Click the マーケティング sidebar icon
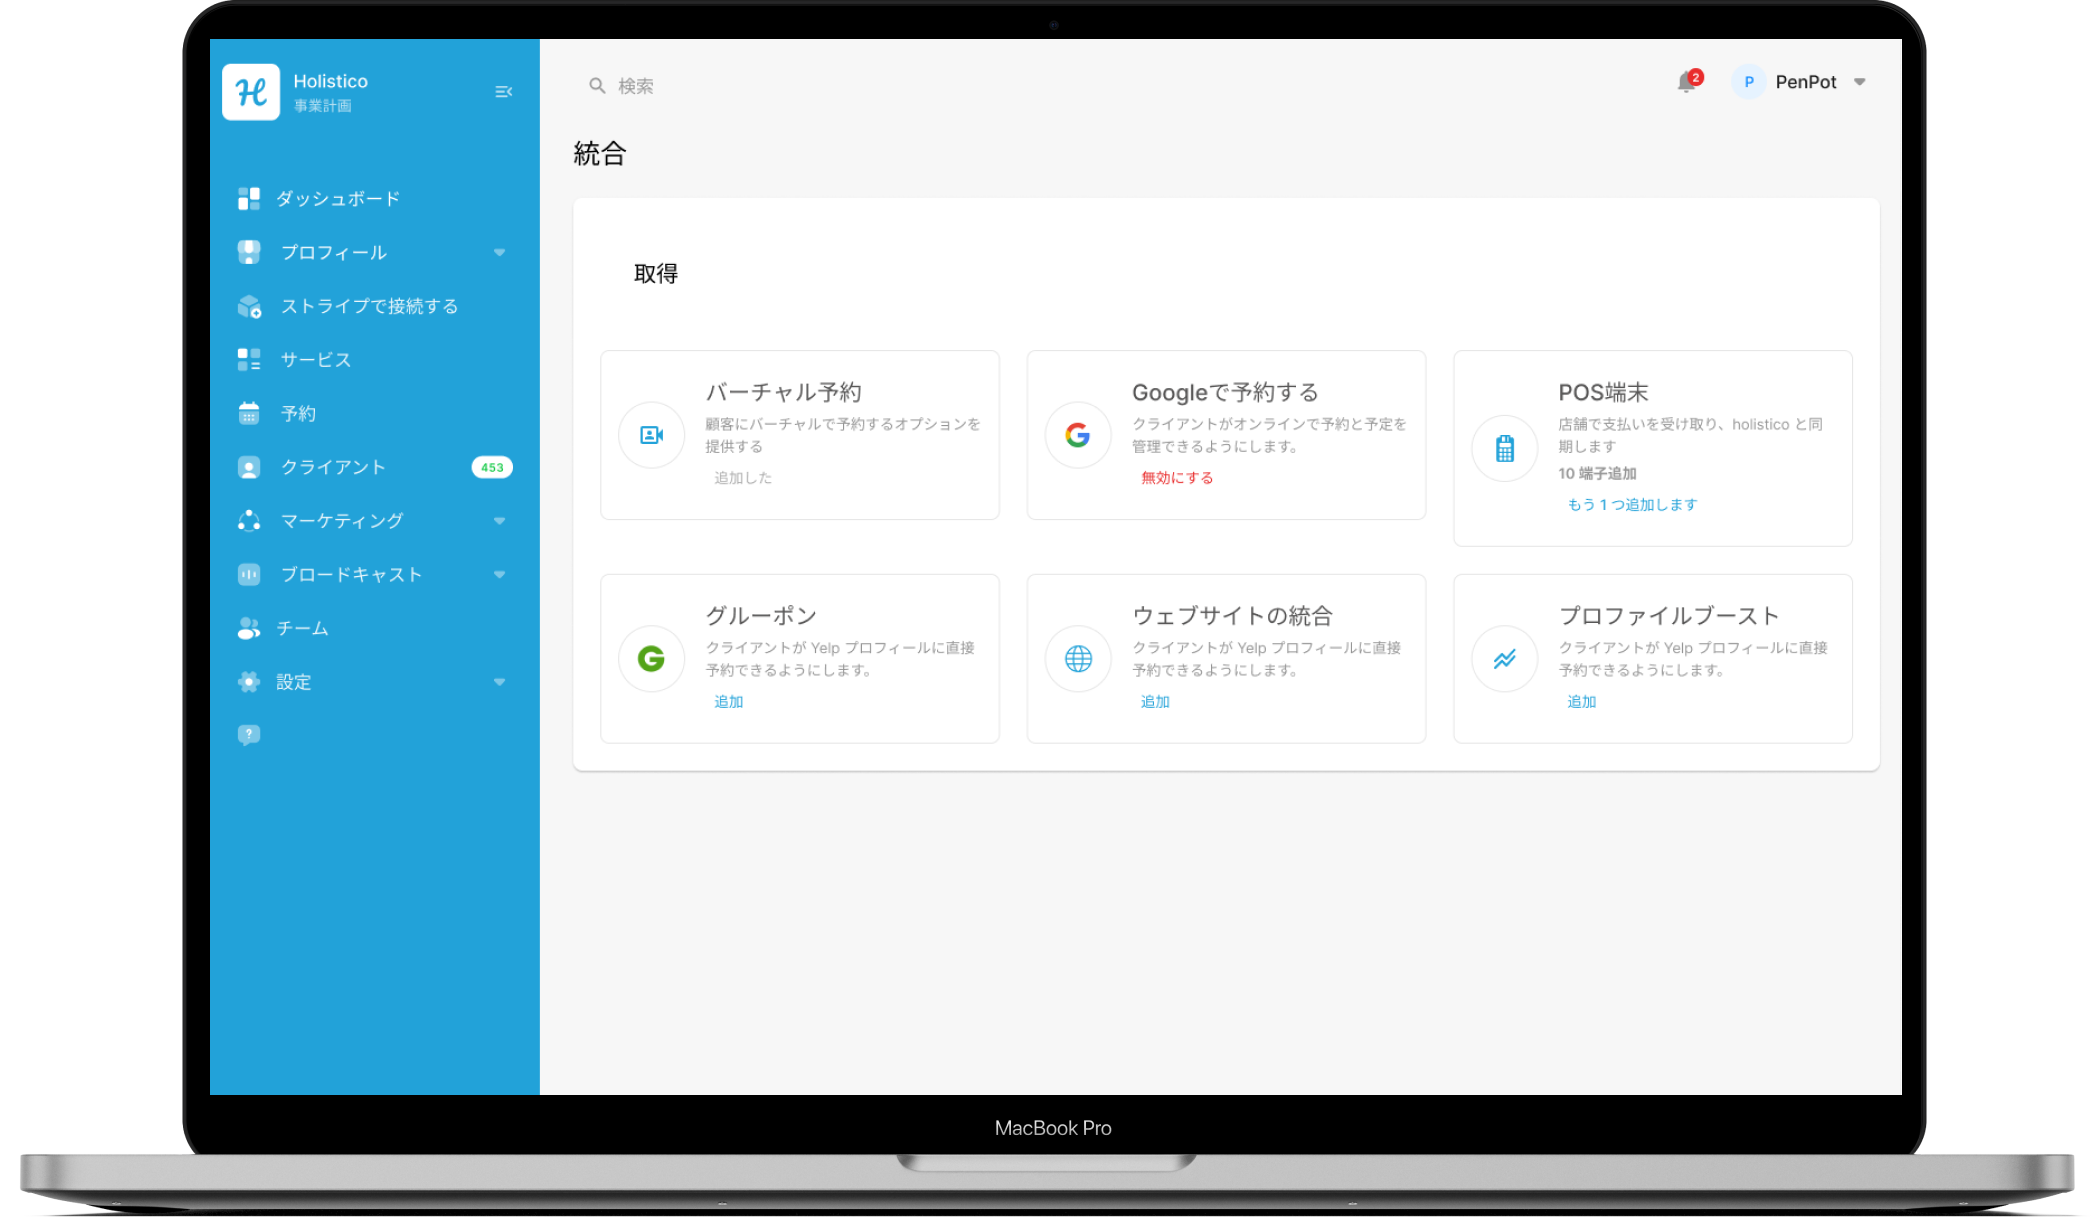This screenshot has height=1221, width=2094. tap(249, 521)
